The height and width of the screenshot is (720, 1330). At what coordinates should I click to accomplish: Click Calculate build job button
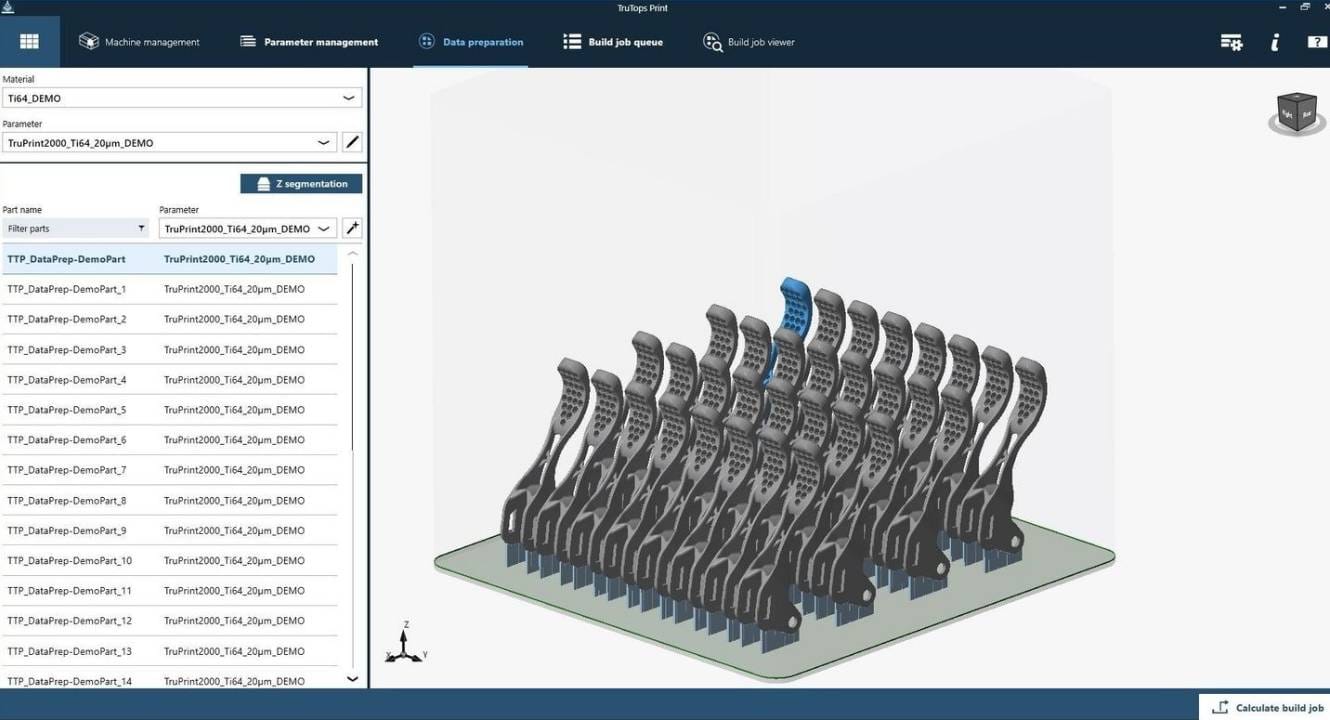pos(1266,708)
